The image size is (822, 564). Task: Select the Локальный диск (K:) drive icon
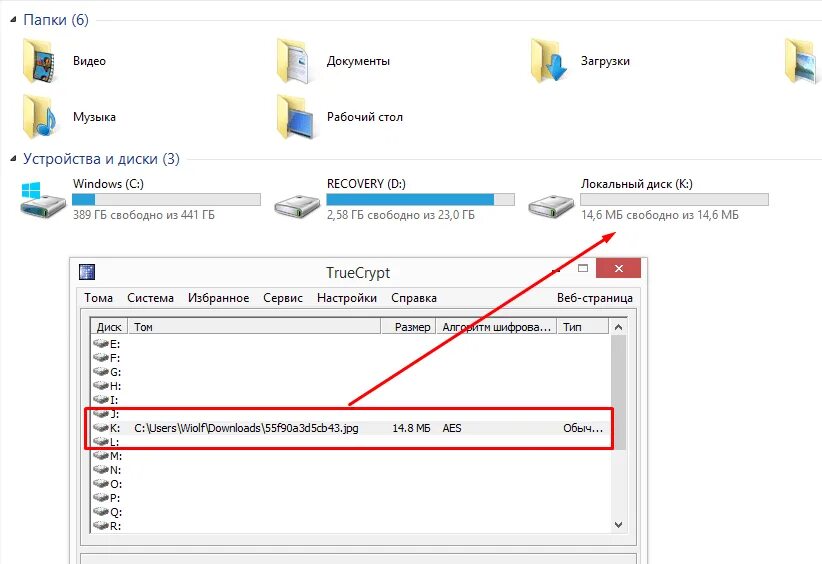551,206
